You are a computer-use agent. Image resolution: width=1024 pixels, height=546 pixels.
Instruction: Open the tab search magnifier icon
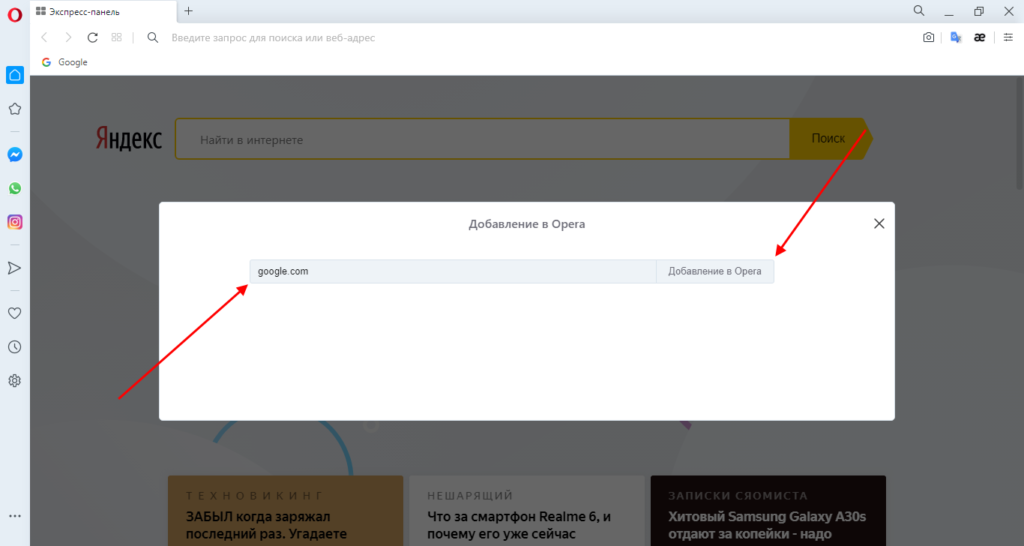coord(919,11)
